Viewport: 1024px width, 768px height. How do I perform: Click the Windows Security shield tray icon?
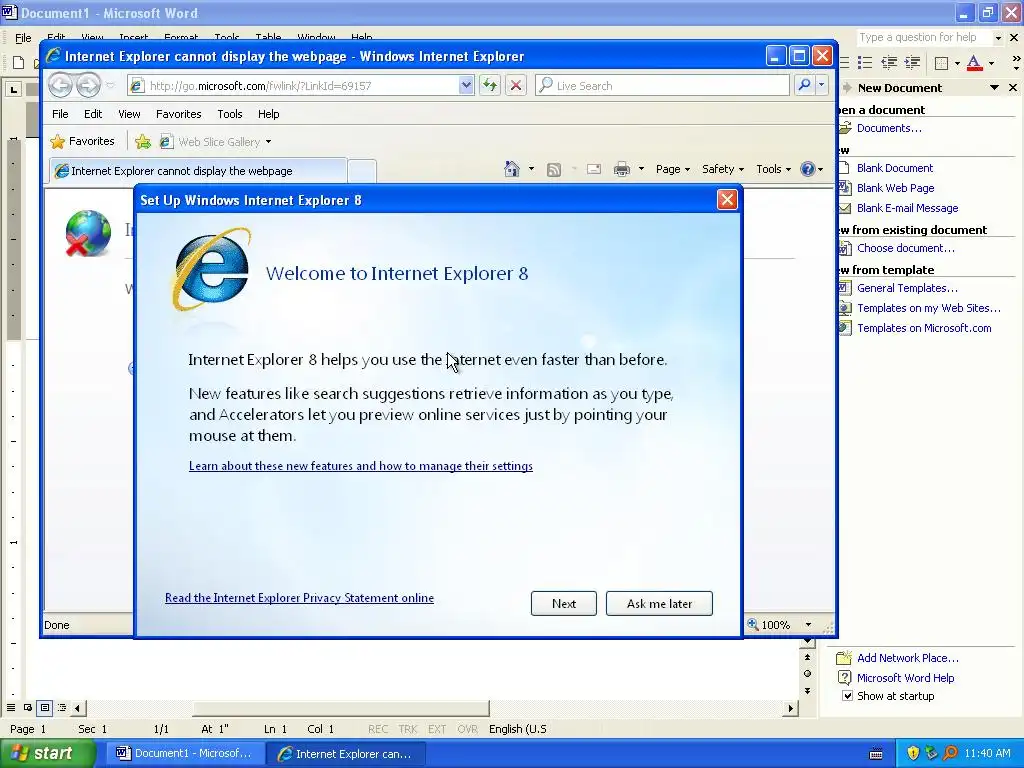pyautogui.click(x=912, y=754)
